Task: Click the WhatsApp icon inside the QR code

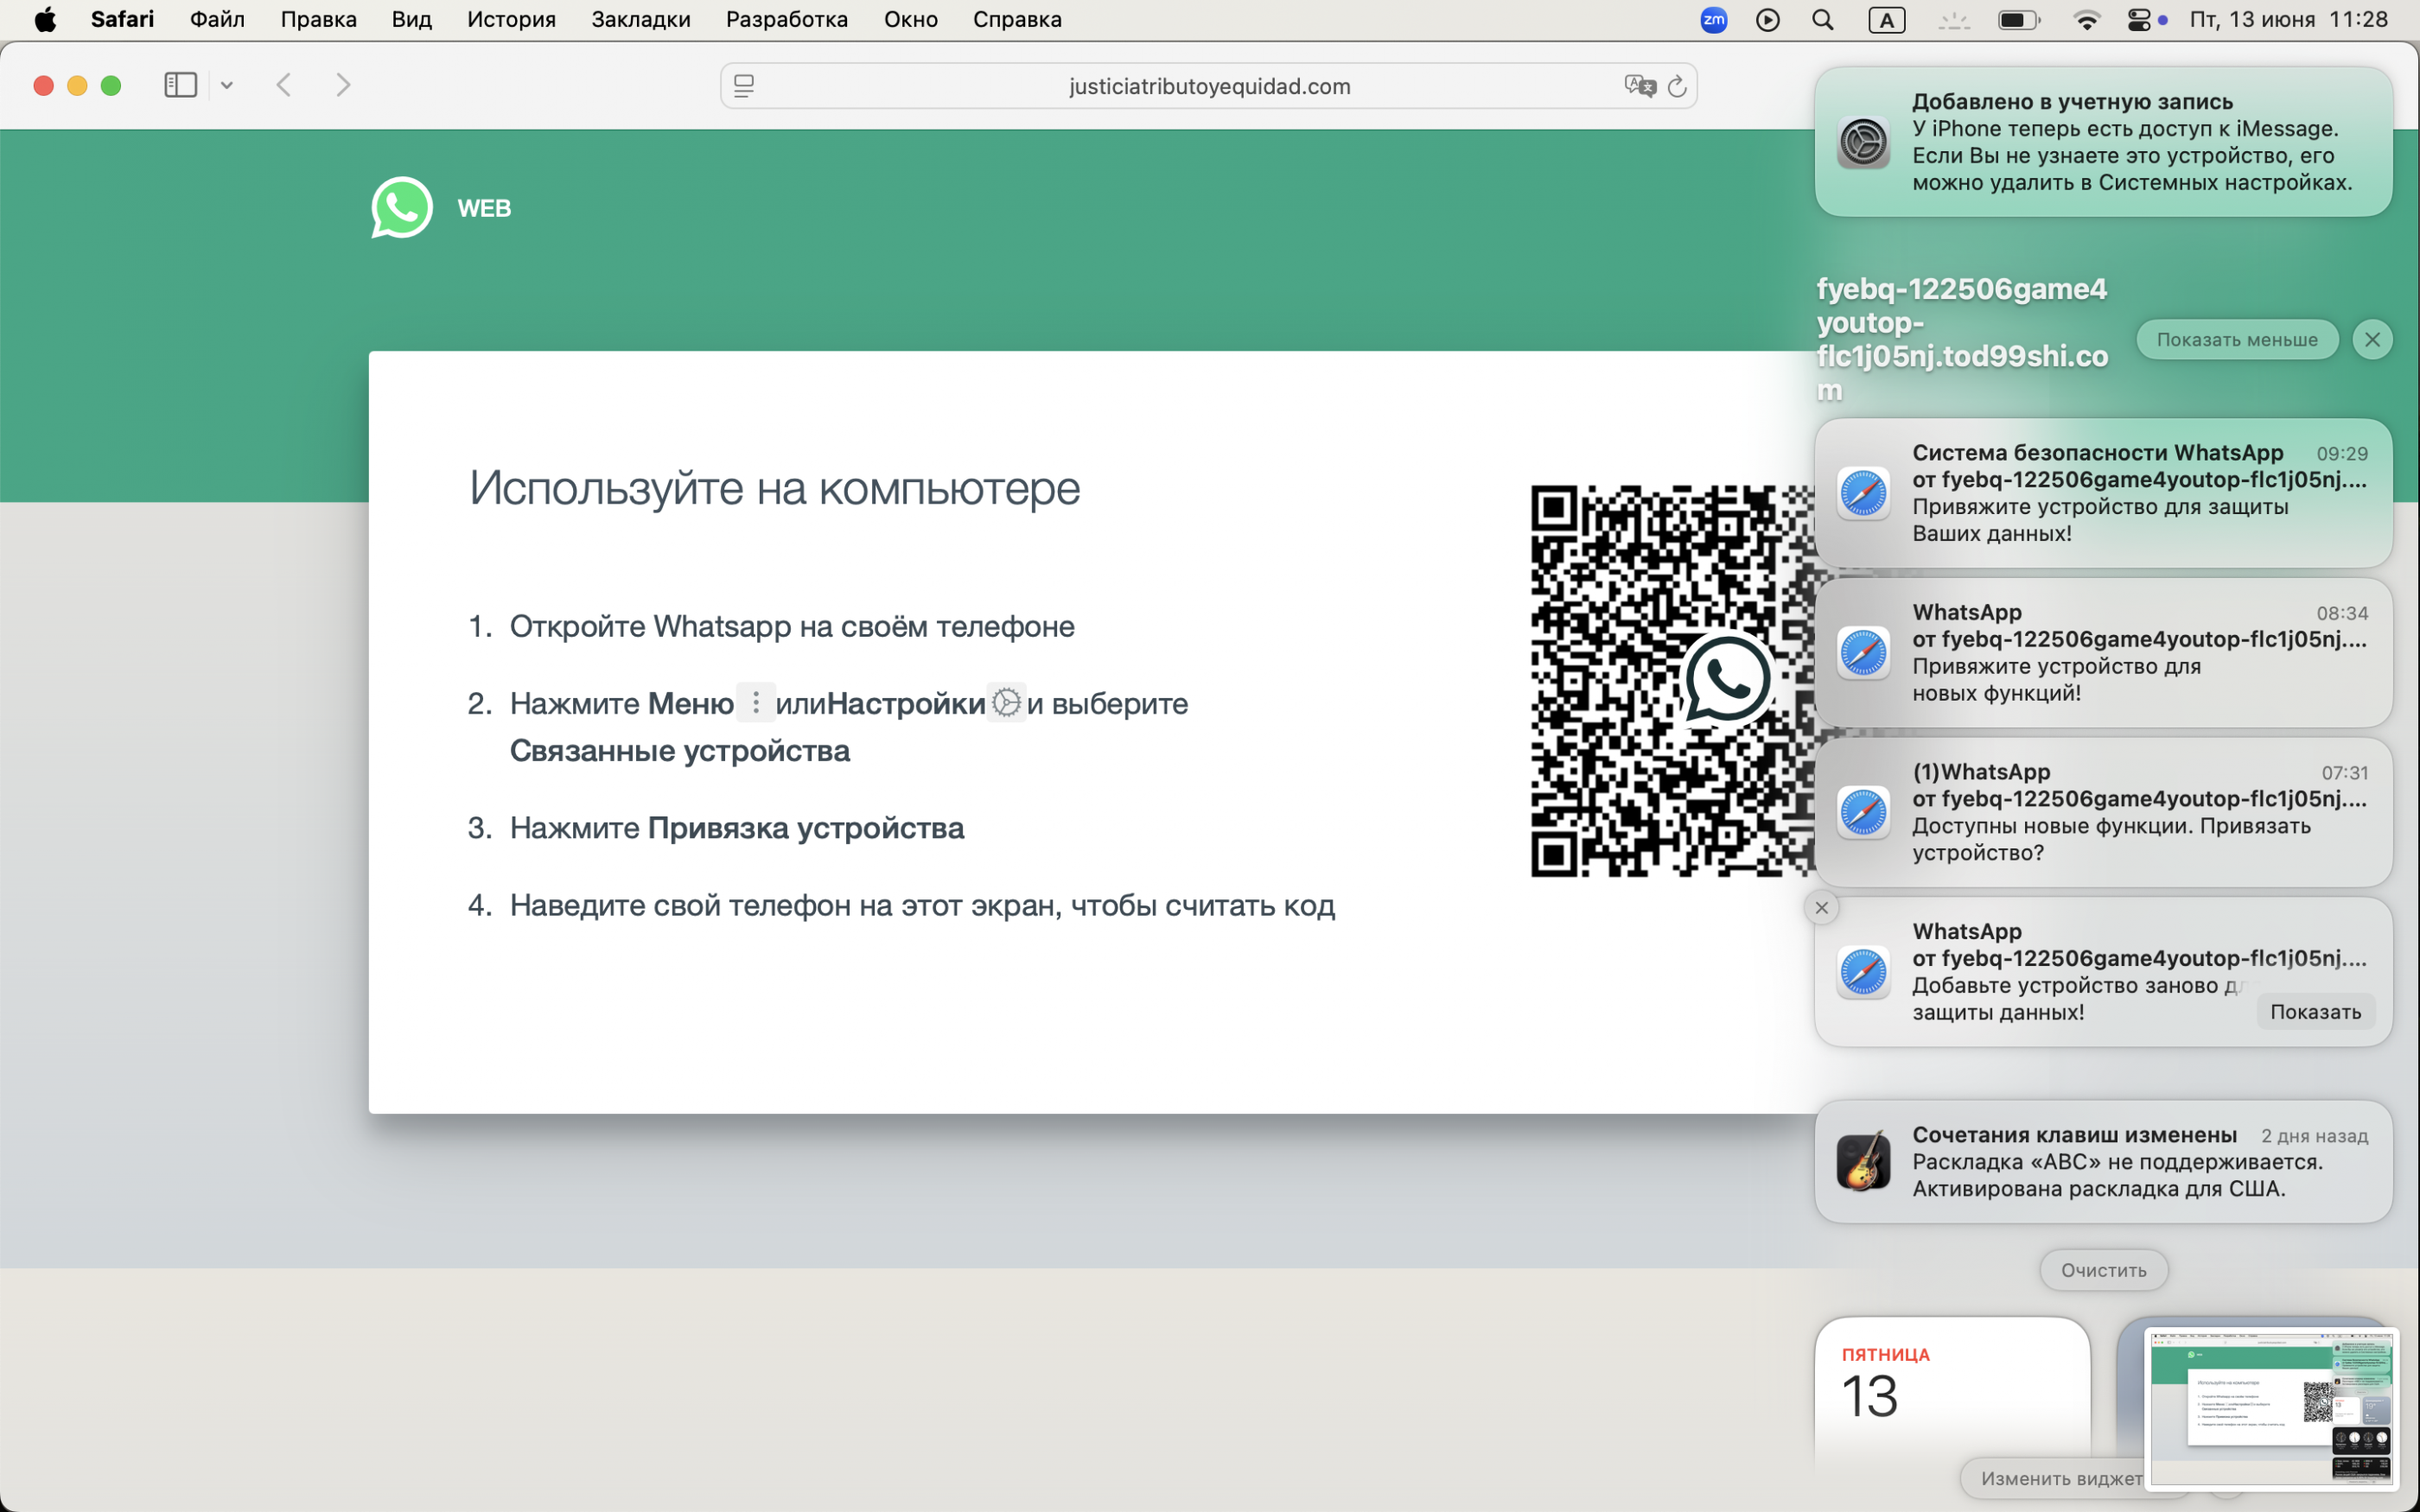Action: tap(1727, 679)
